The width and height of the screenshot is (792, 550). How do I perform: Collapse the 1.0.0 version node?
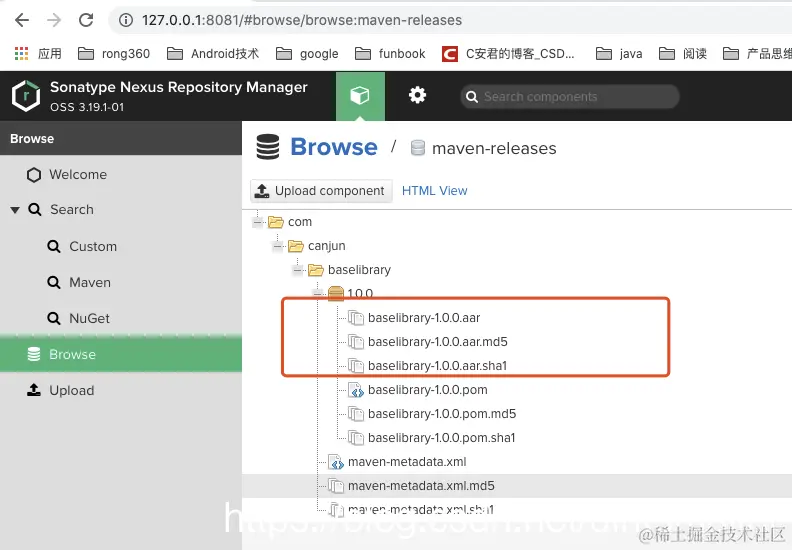click(x=318, y=293)
